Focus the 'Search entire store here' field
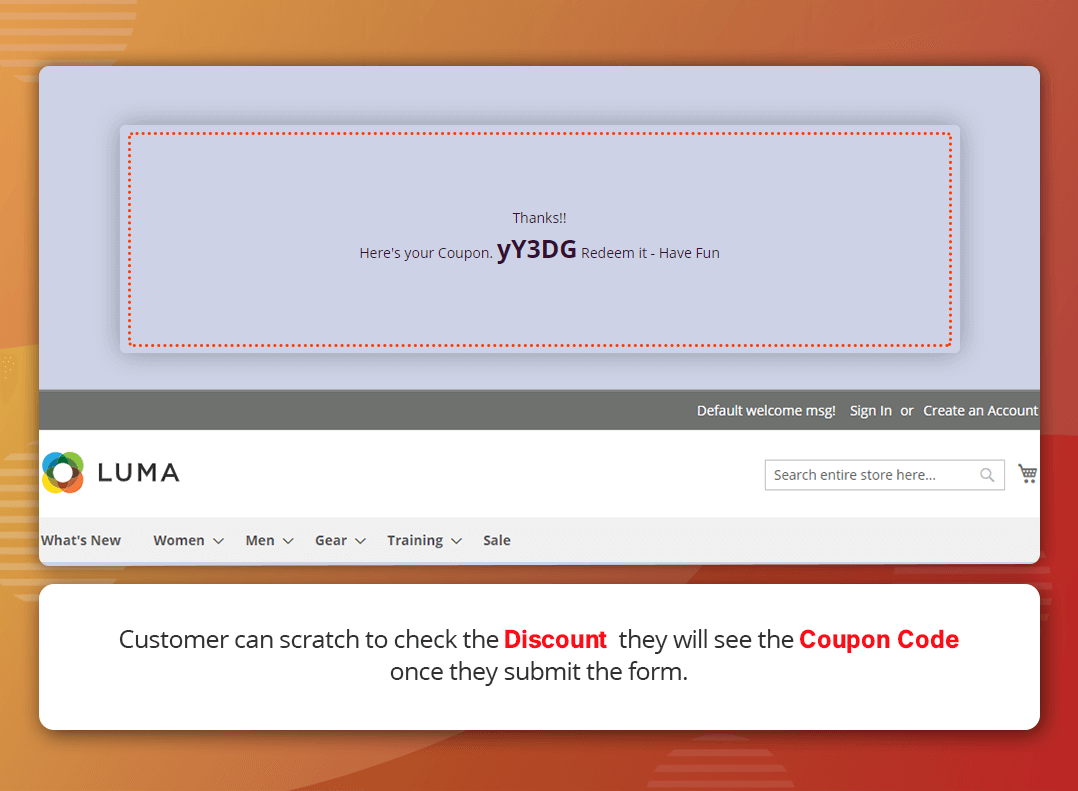This screenshot has width=1078, height=791. (x=870, y=475)
